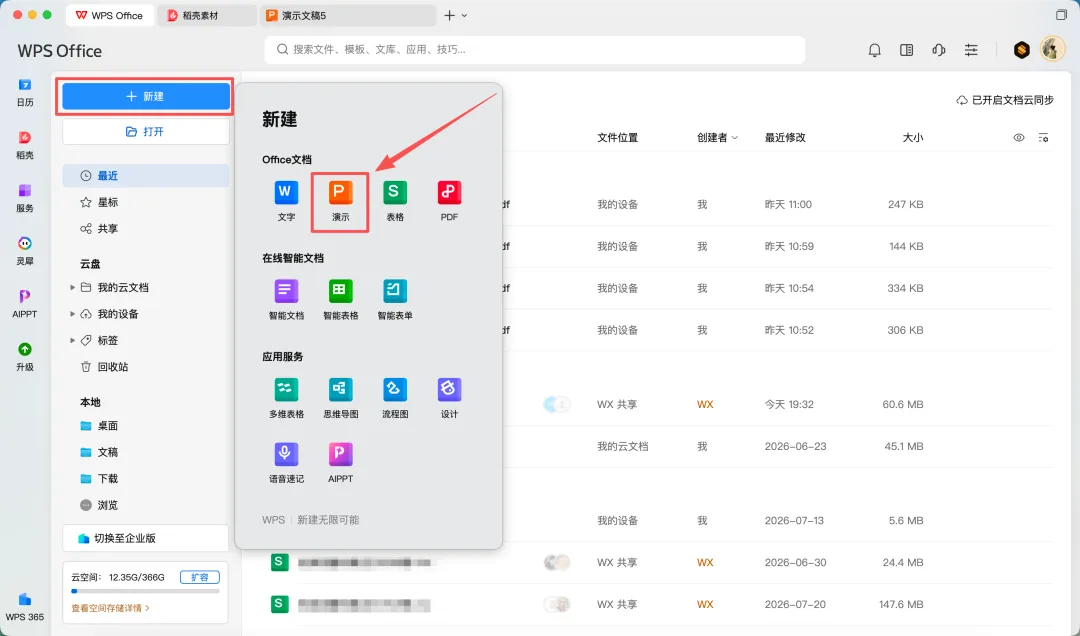Viewport: 1080px width, 636px height.
Task: Open WPS 365 at sidebar bottom
Action: pos(25,606)
